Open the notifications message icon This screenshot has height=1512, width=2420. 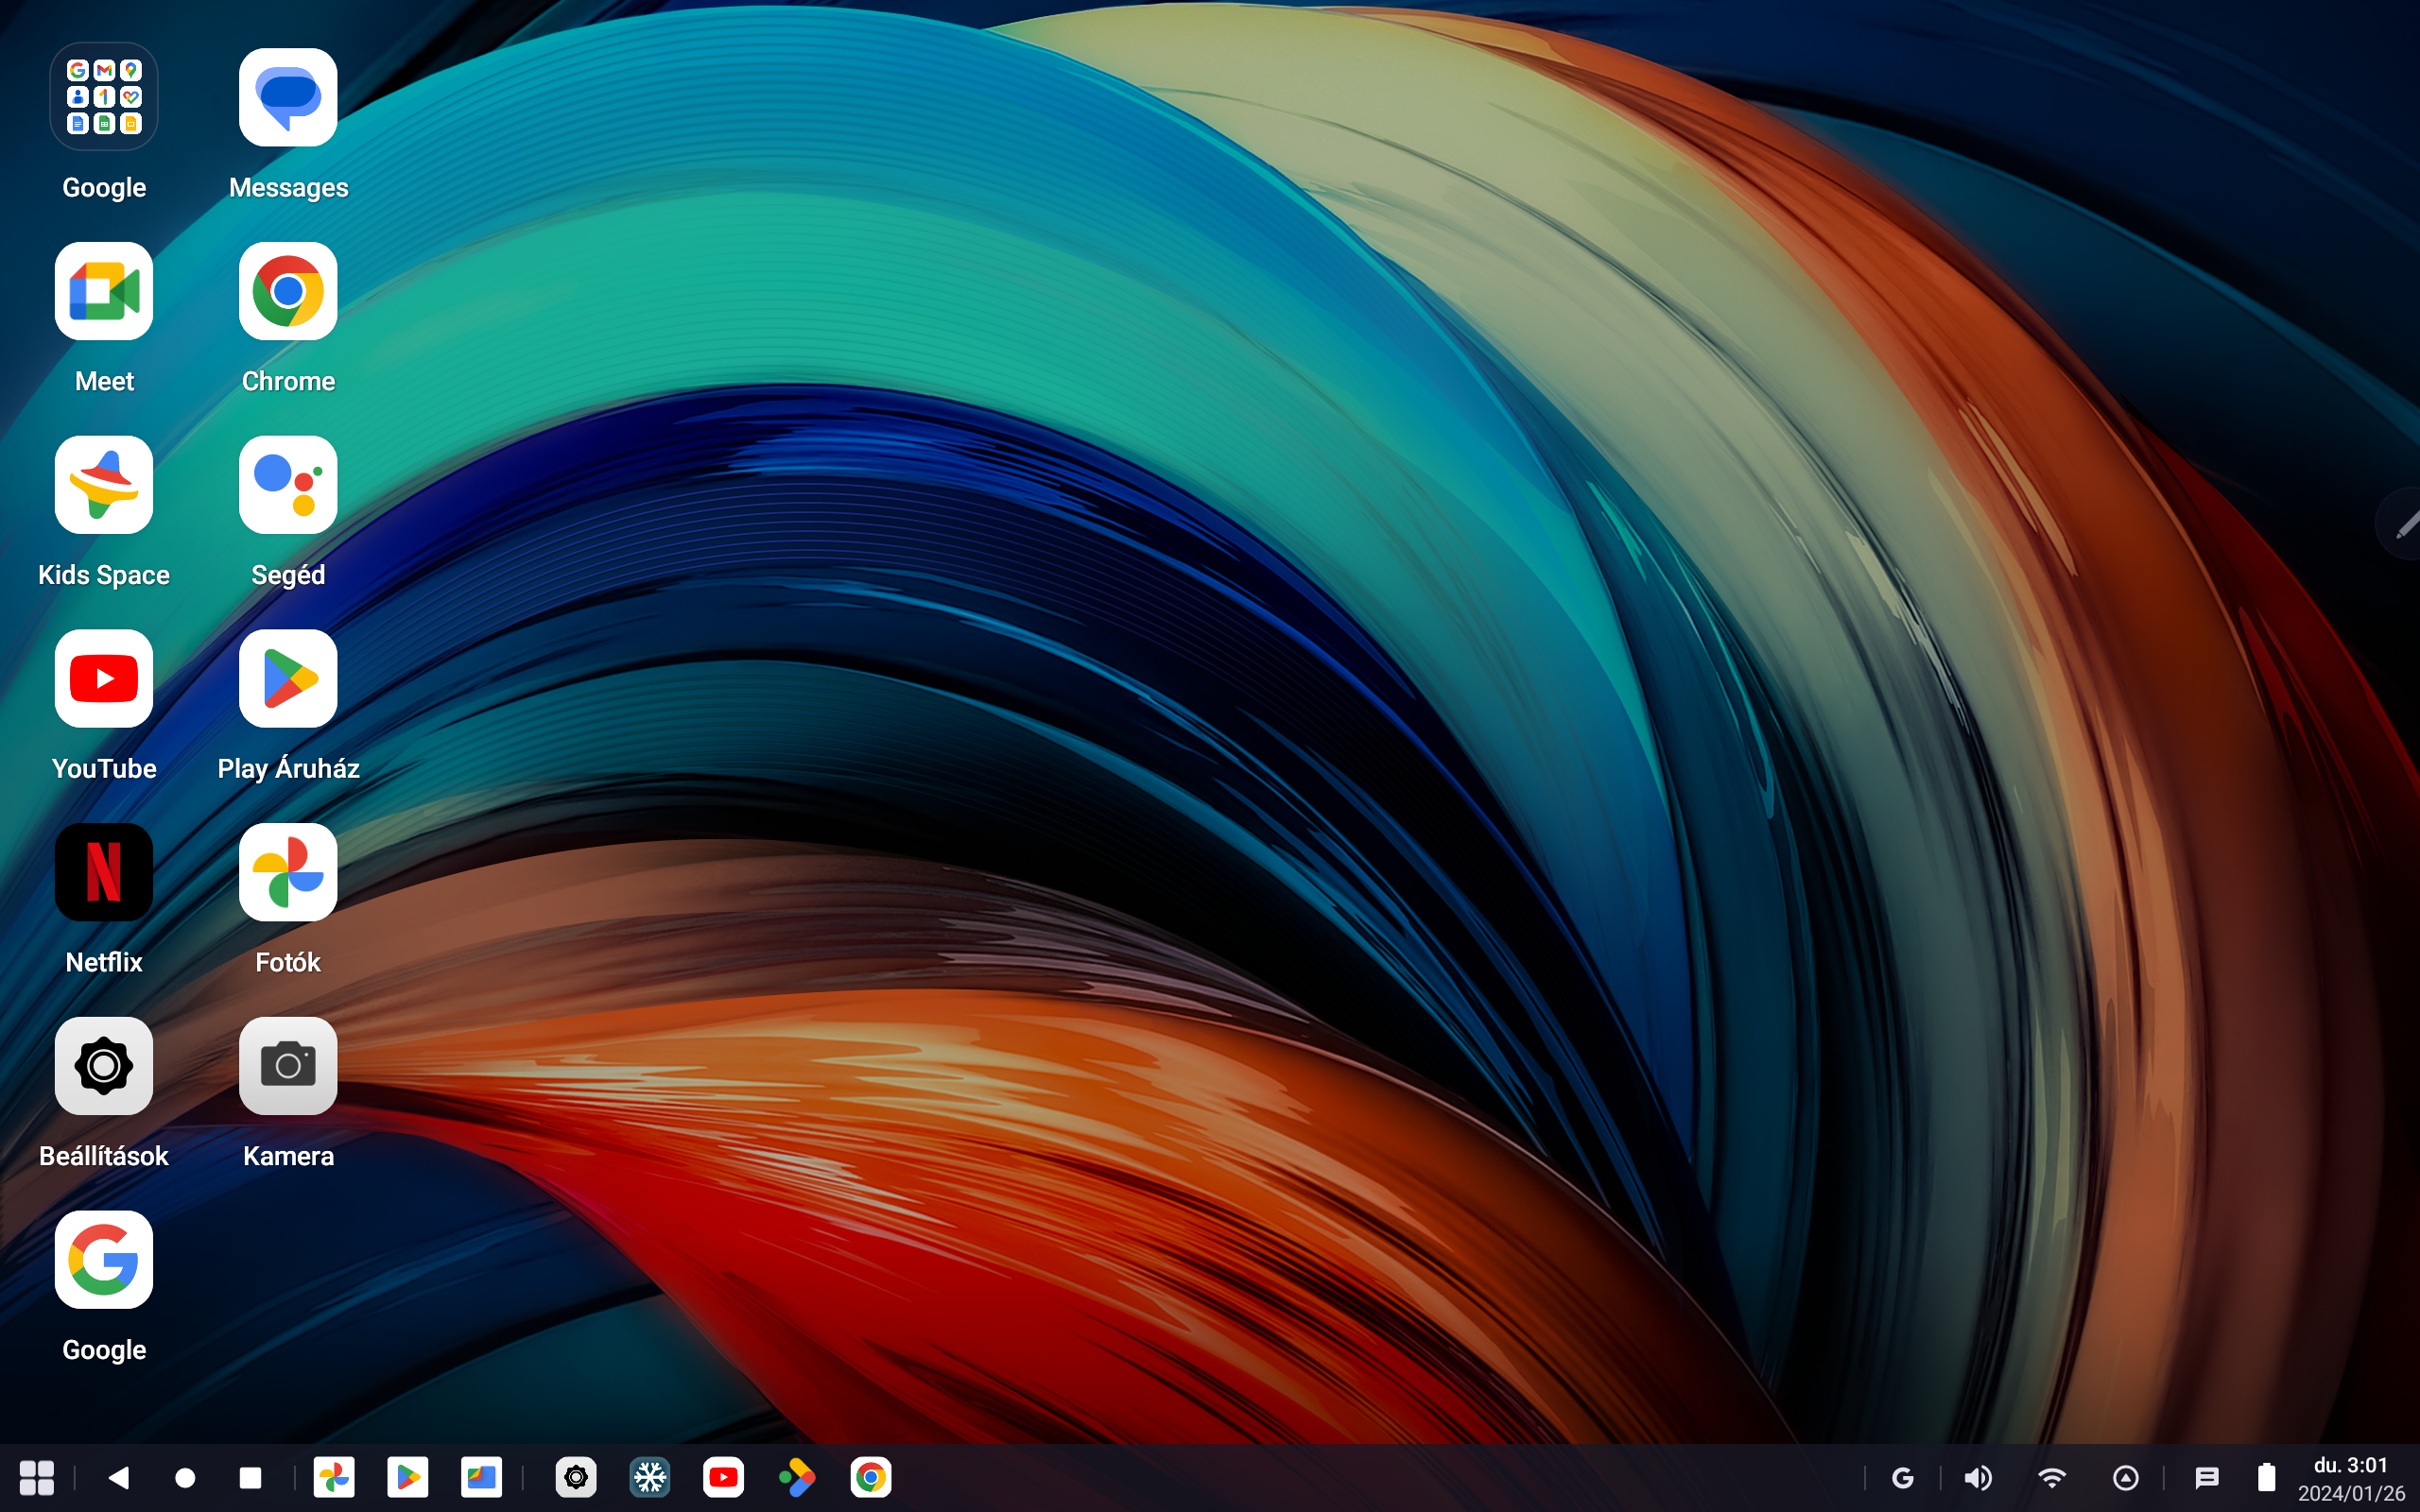[x=2206, y=1478]
